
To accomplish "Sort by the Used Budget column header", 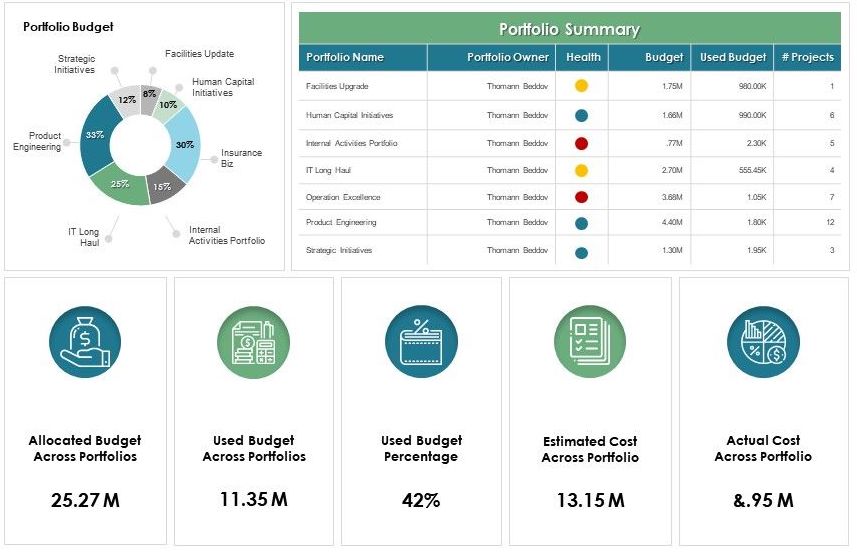I will [733, 57].
